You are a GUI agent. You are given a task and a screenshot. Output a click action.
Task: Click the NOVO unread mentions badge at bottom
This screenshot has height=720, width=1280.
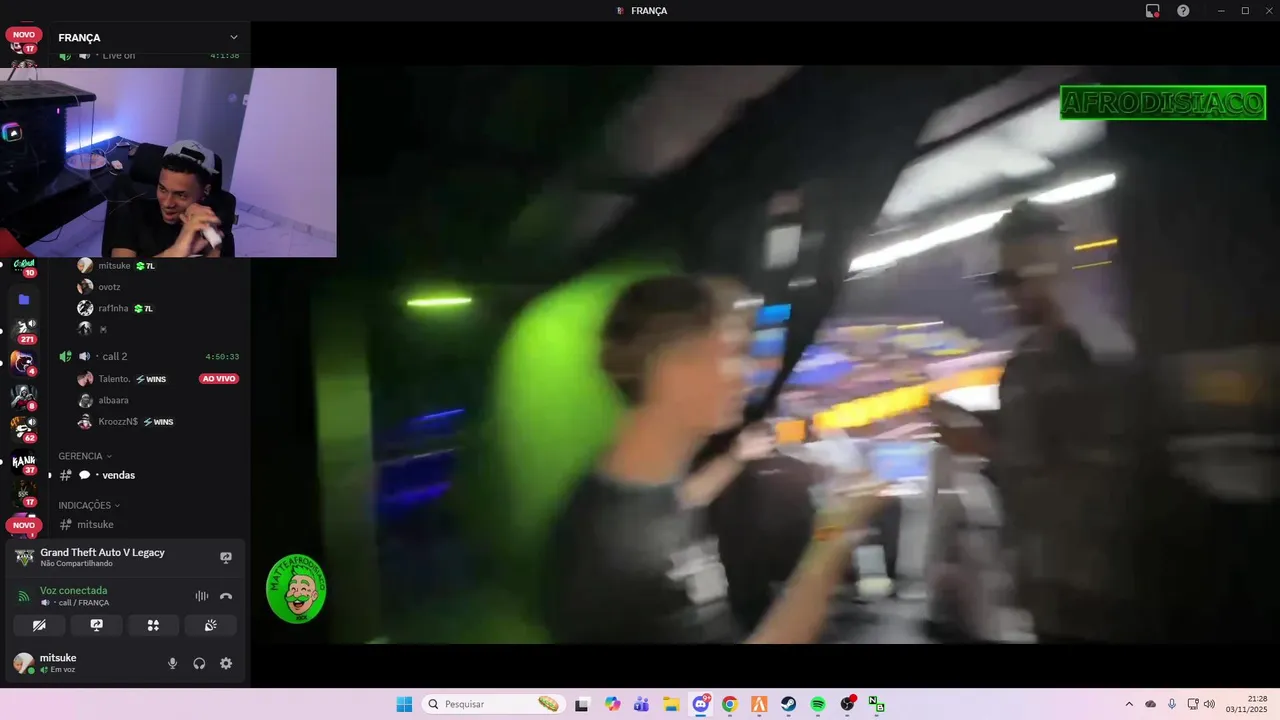pyautogui.click(x=24, y=525)
